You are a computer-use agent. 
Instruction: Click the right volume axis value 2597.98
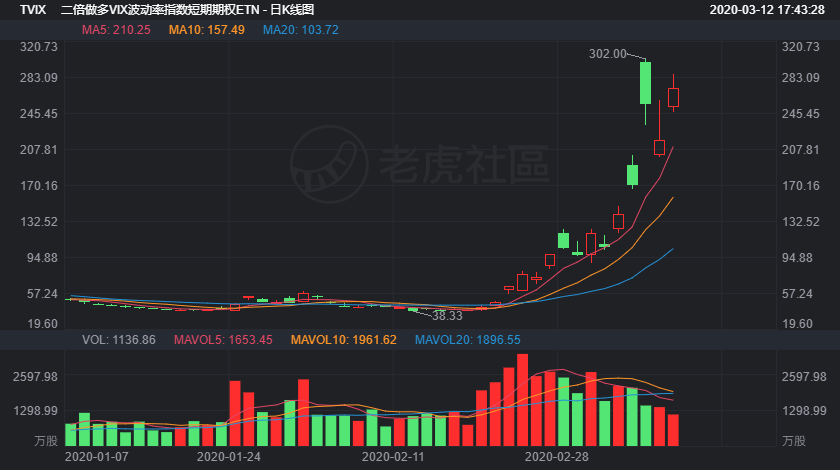coord(804,377)
